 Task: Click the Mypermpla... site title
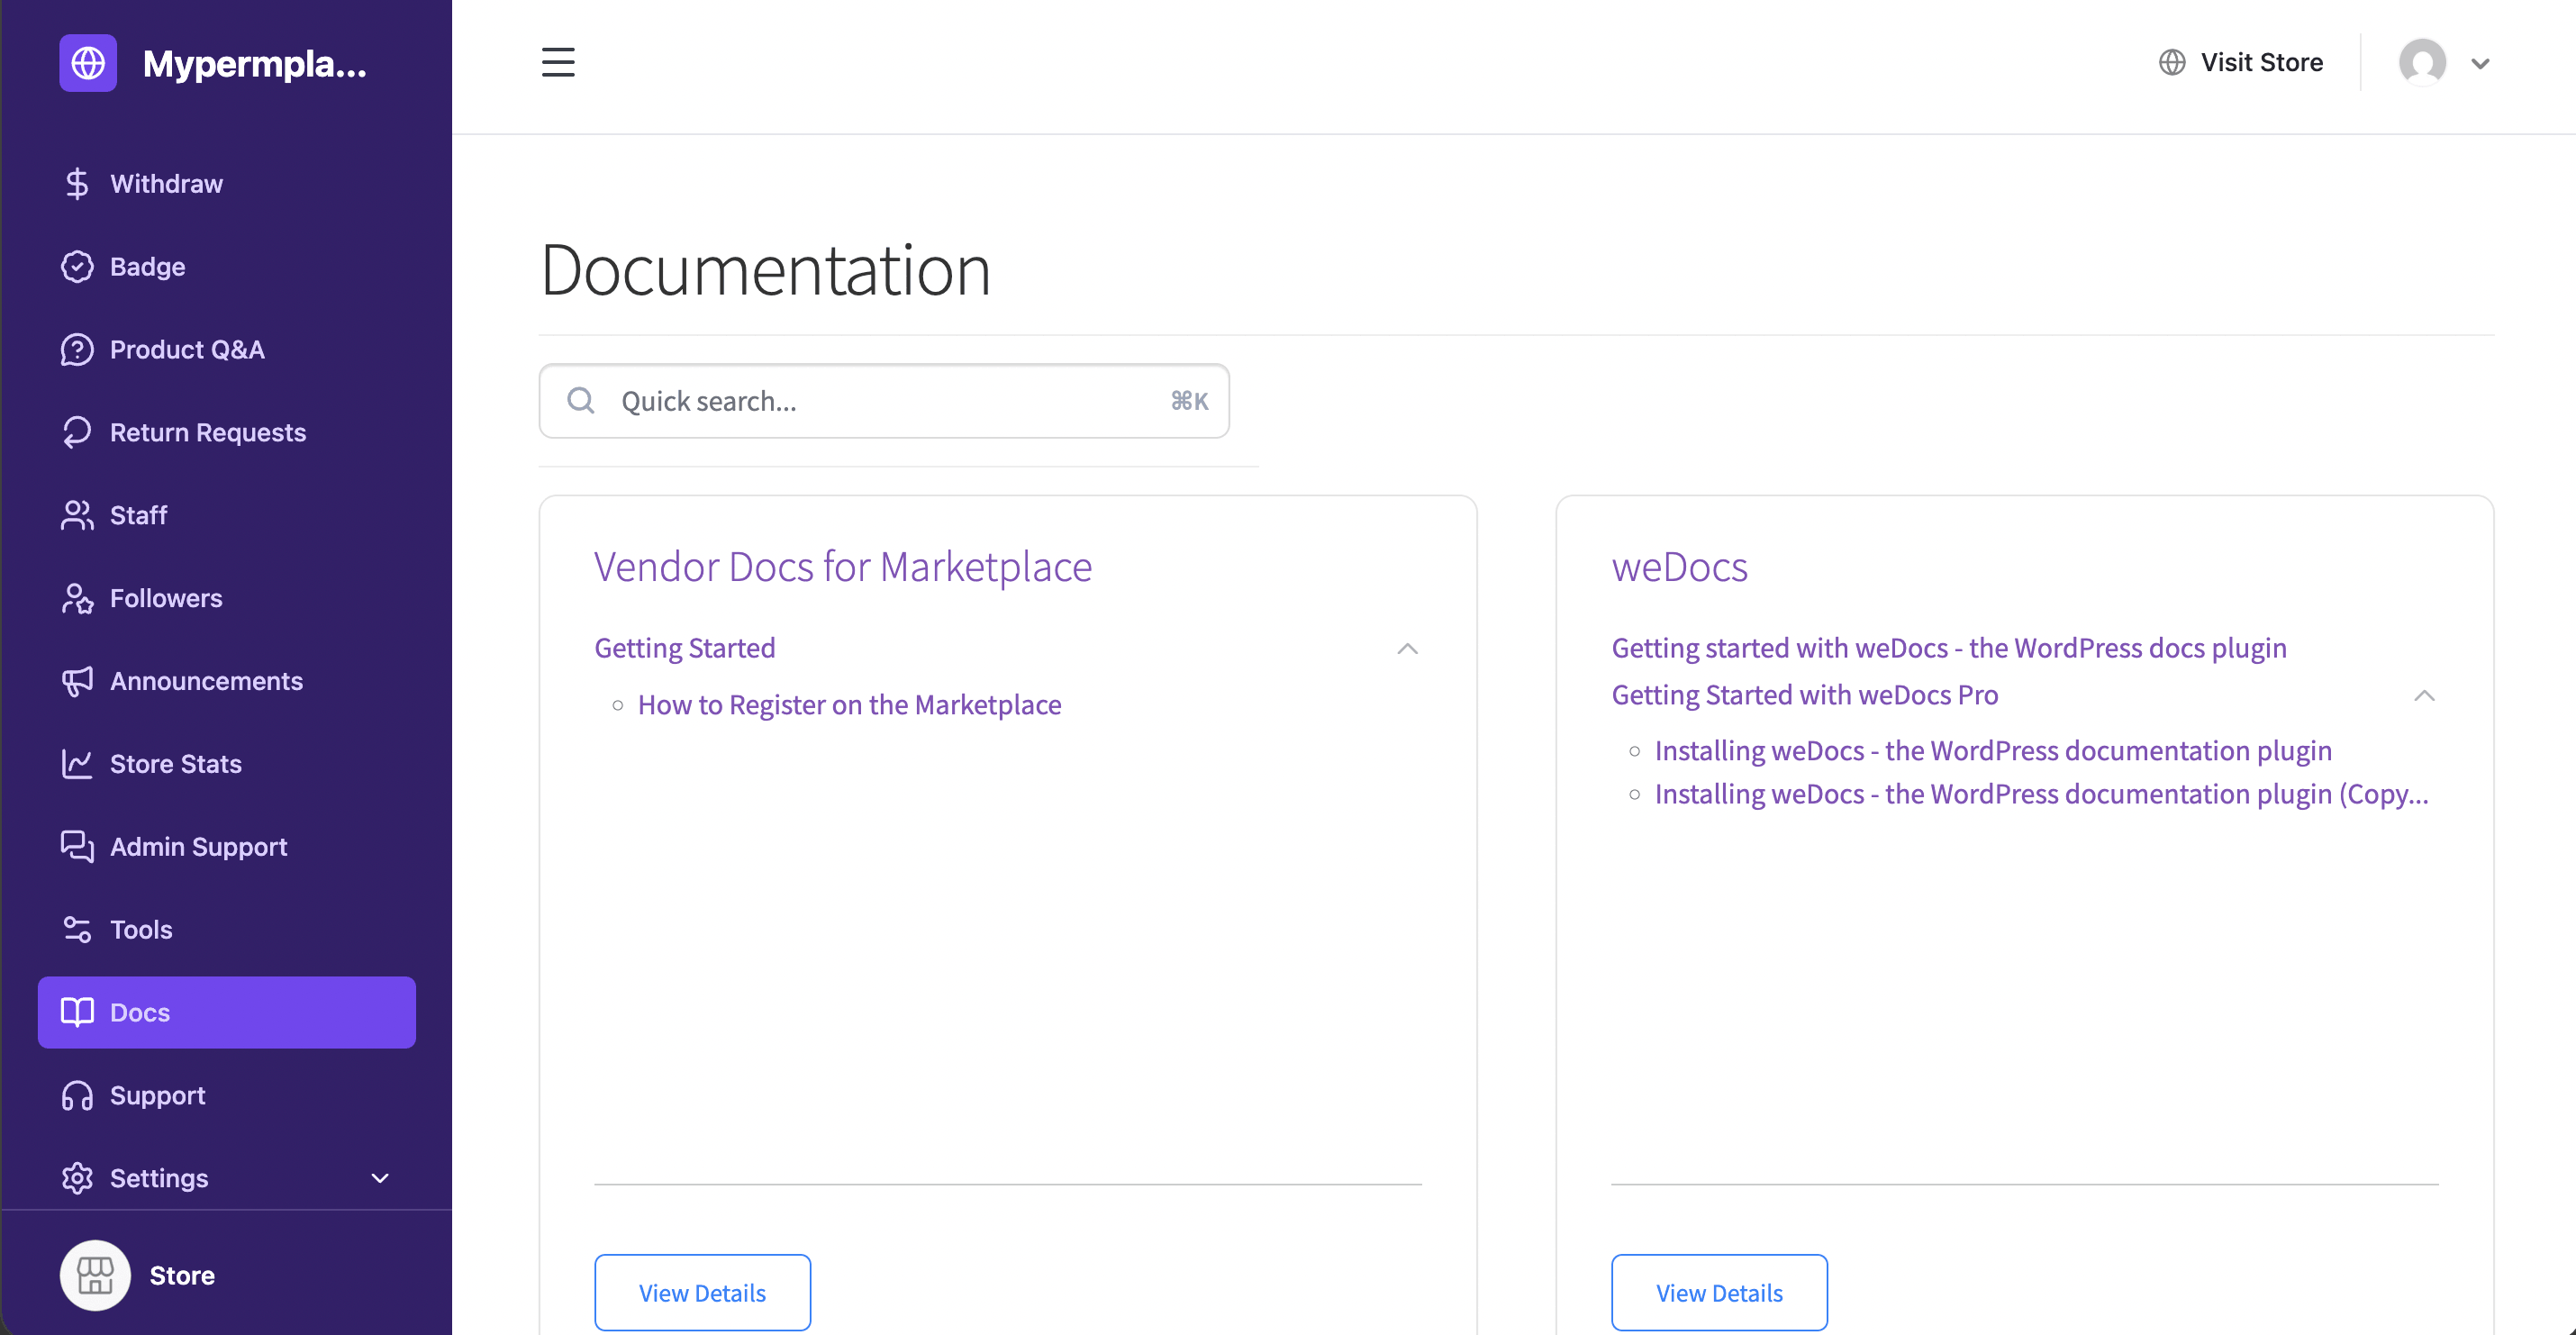(x=254, y=63)
